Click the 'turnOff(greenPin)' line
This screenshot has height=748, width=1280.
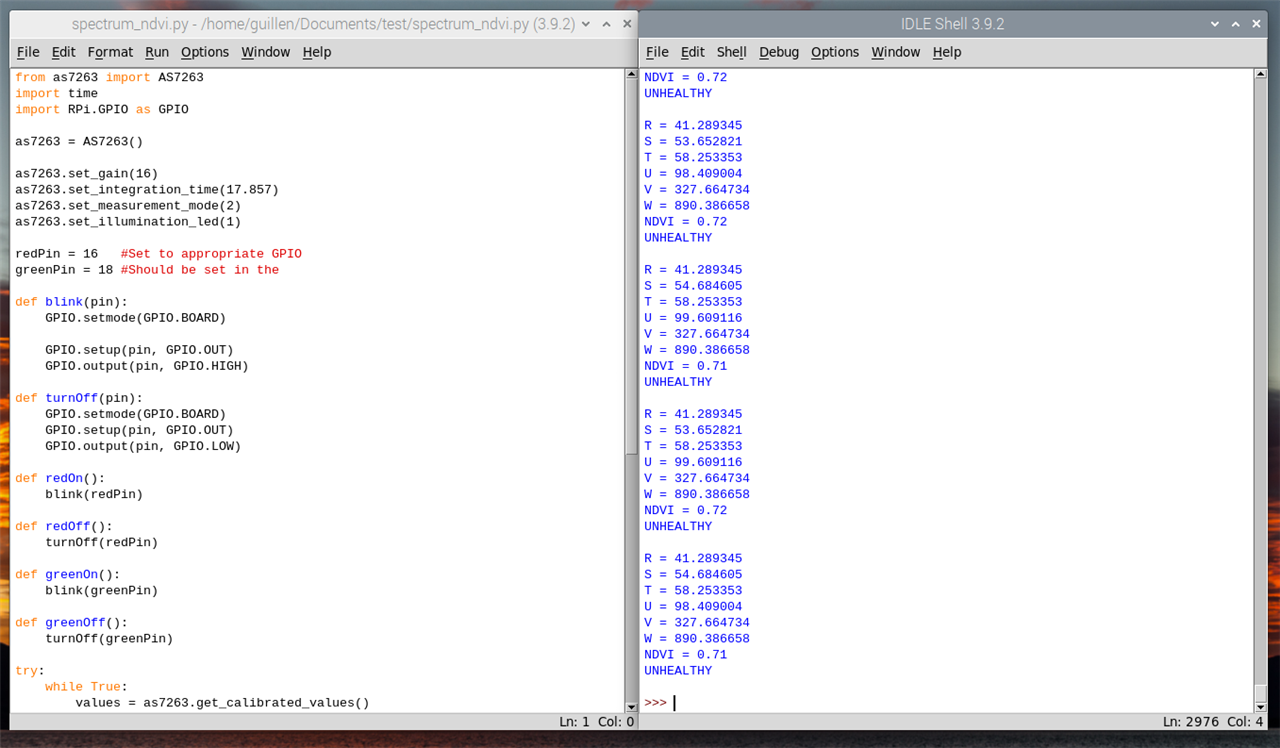coord(109,637)
